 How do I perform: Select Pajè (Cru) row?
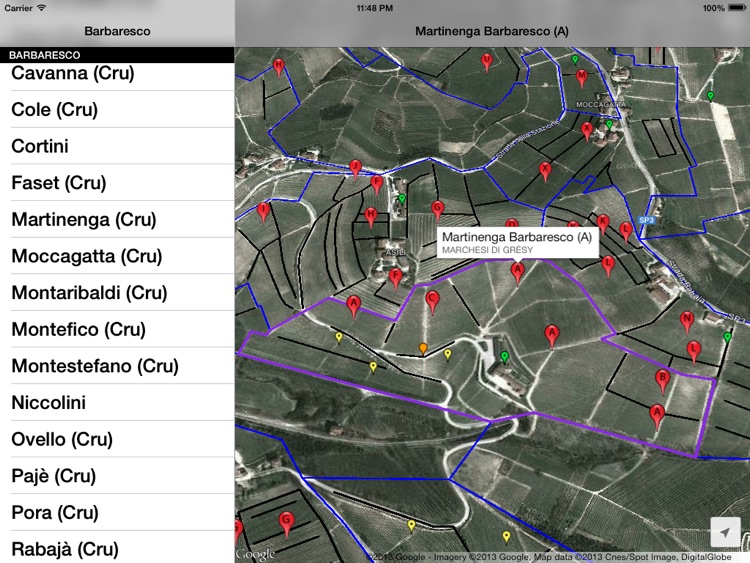pos(117,476)
